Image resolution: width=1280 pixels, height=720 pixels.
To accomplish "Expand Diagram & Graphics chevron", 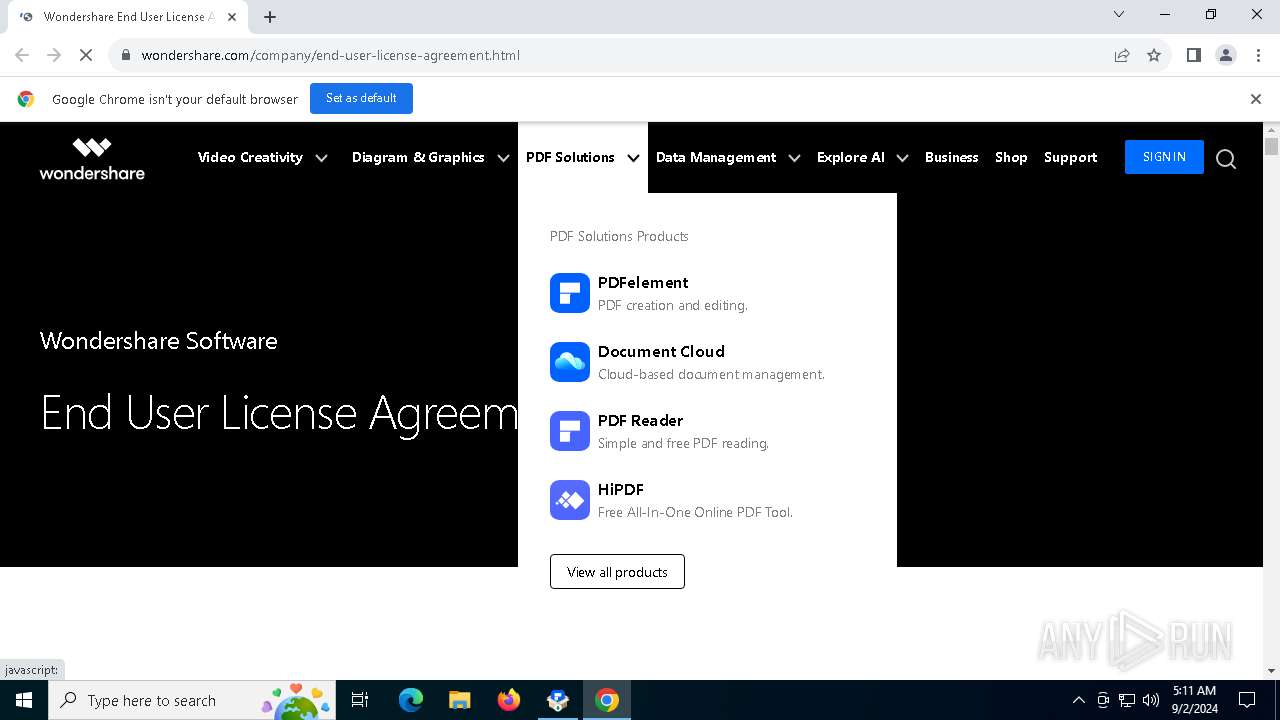I will 503,158.
